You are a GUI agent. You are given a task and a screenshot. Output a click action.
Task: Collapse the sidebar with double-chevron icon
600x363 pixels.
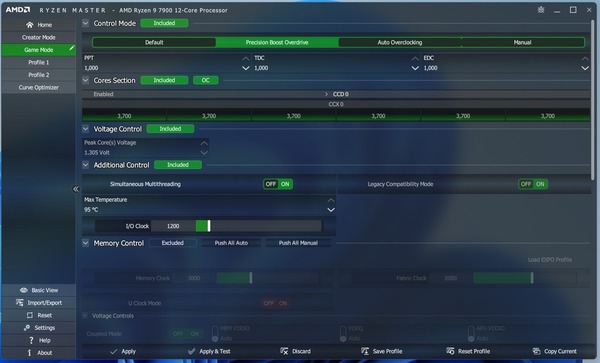tap(75, 189)
